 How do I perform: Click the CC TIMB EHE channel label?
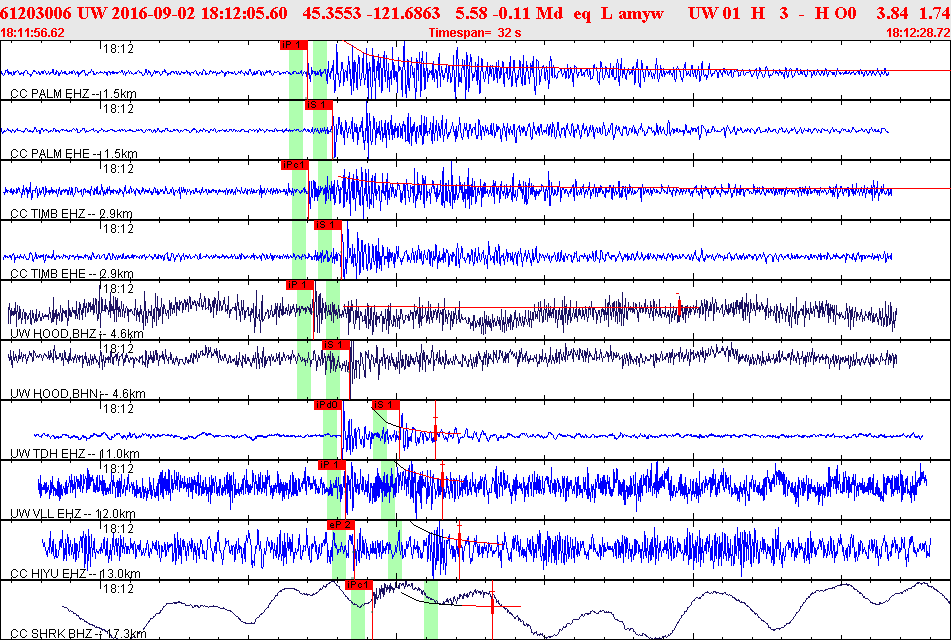(72, 274)
